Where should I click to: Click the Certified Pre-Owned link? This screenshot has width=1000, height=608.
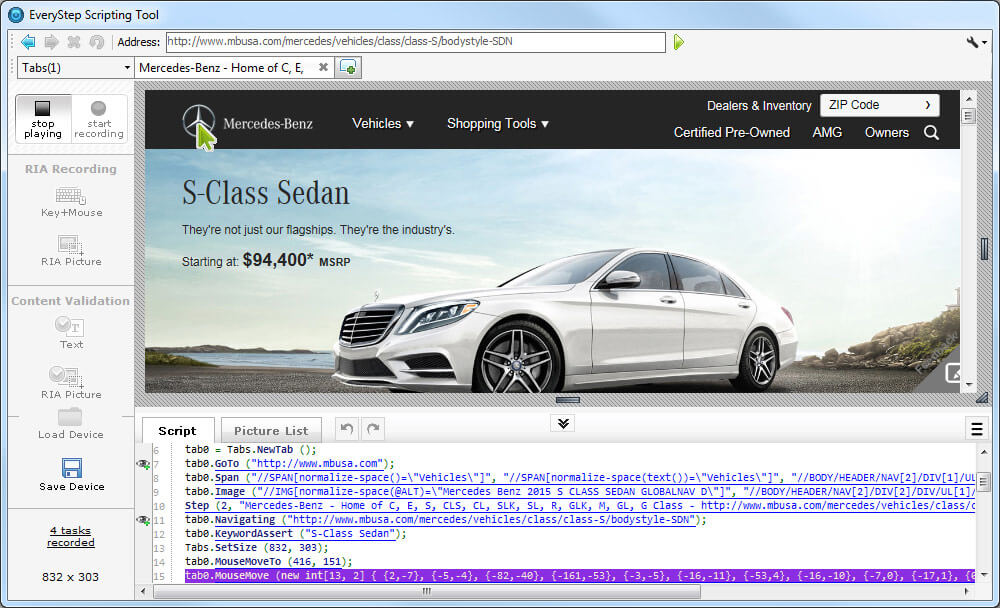pyautogui.click(x=731, y=132)
